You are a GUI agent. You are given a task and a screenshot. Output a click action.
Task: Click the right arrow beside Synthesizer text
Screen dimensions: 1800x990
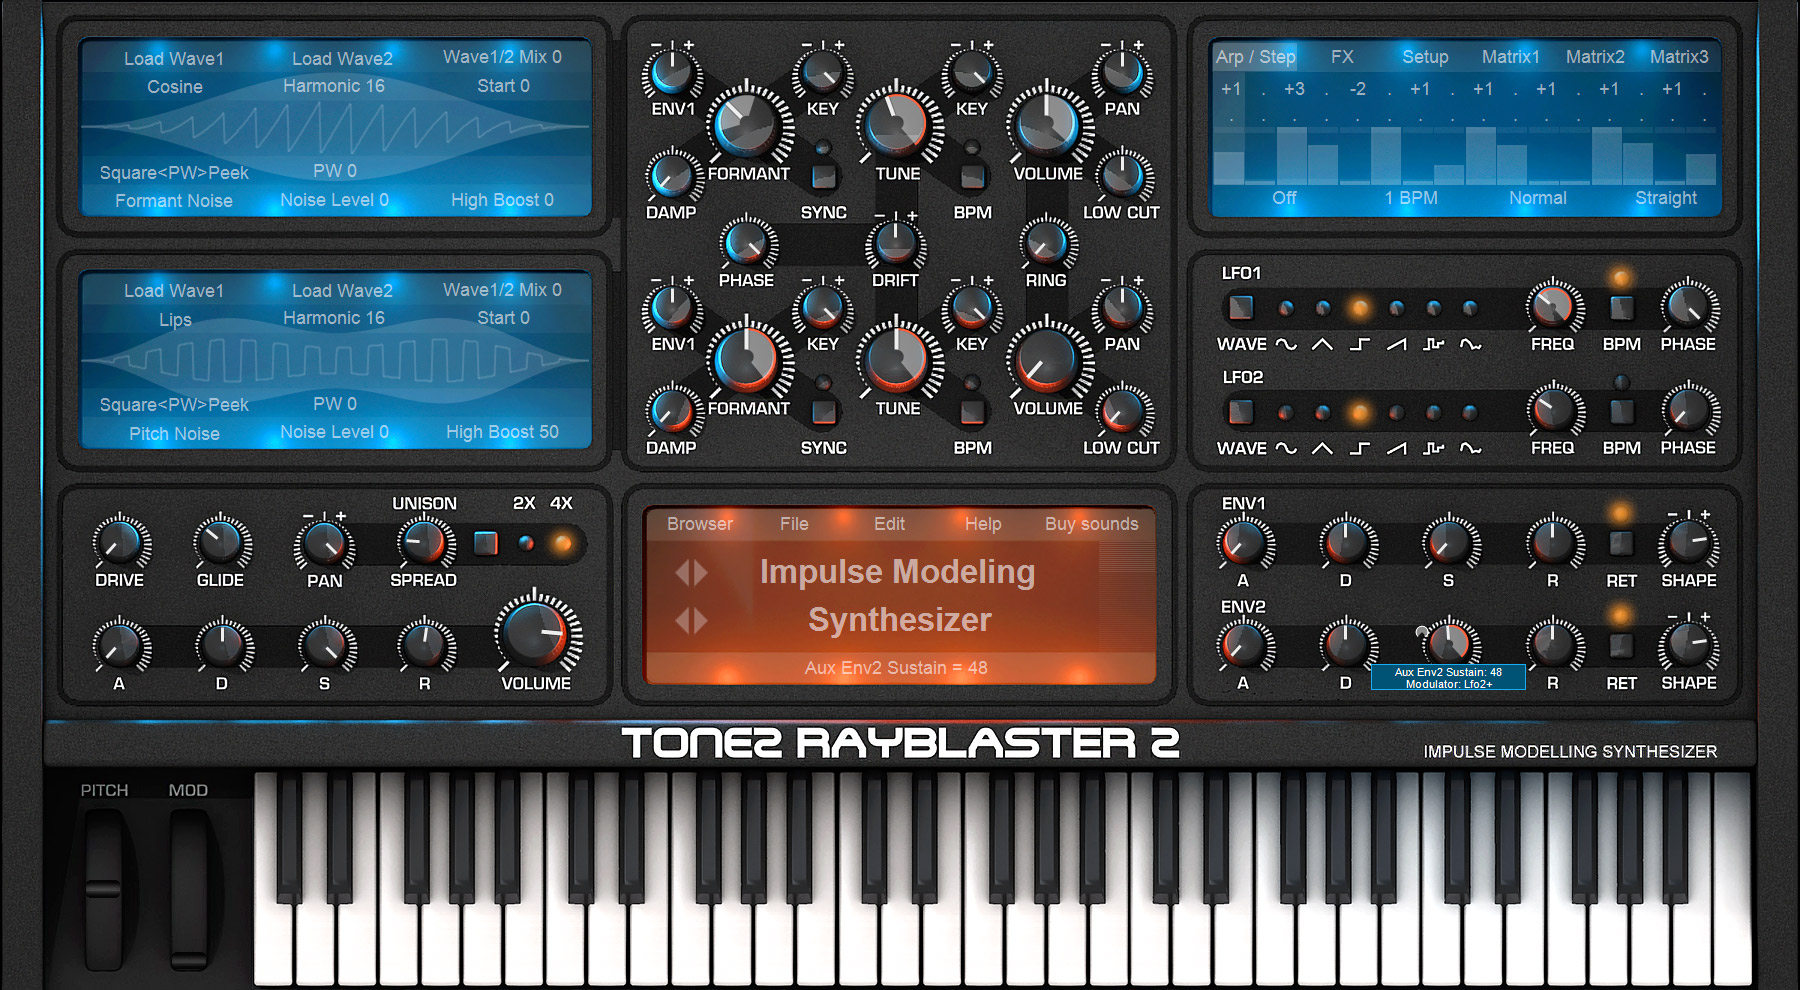700,621
